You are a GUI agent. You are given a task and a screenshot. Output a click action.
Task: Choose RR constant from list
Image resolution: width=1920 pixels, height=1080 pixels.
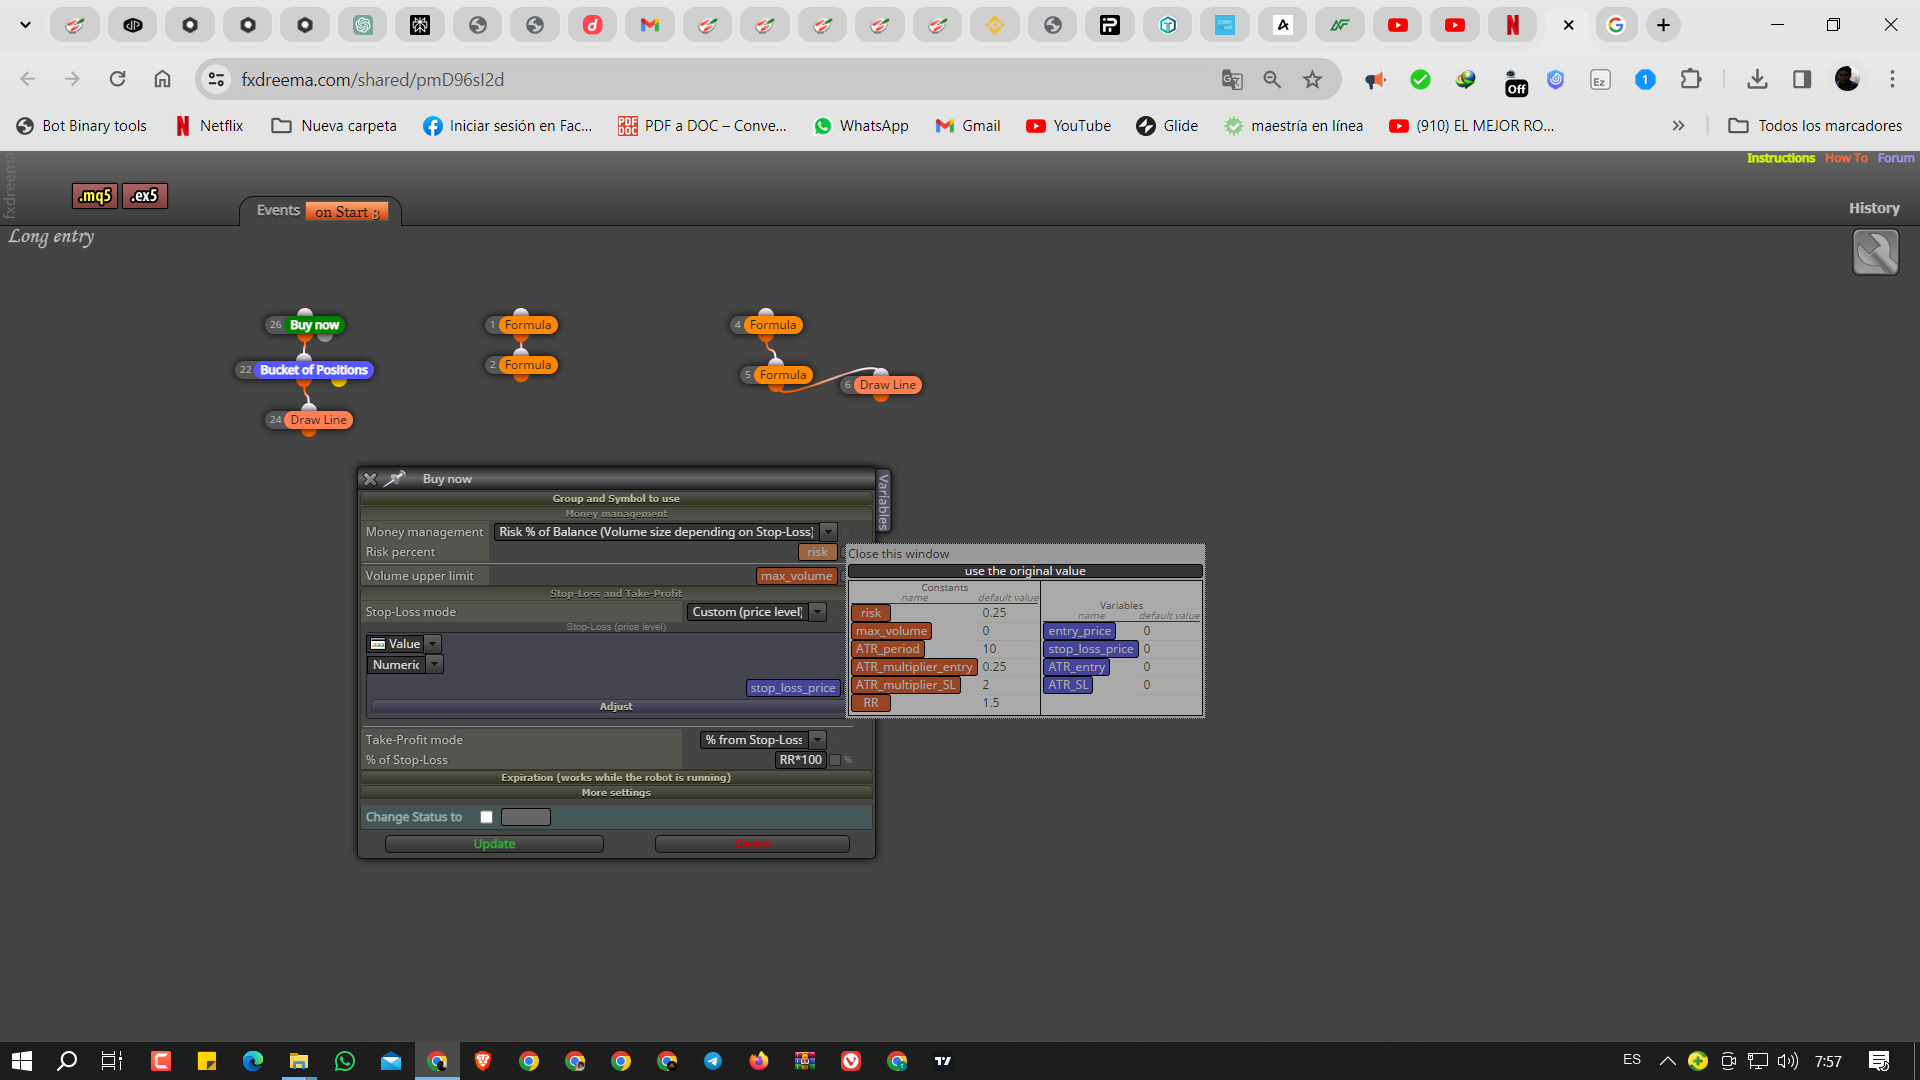tap(871, 703)
